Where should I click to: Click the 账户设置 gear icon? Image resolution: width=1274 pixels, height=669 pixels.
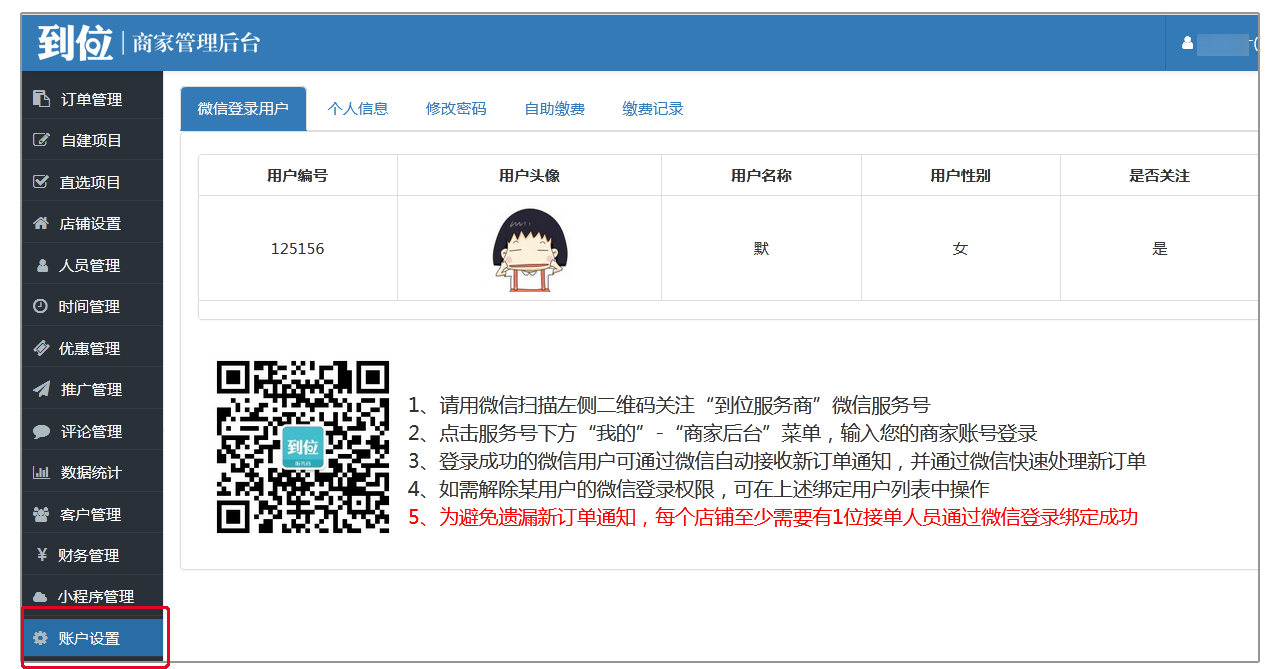point(40,639)
